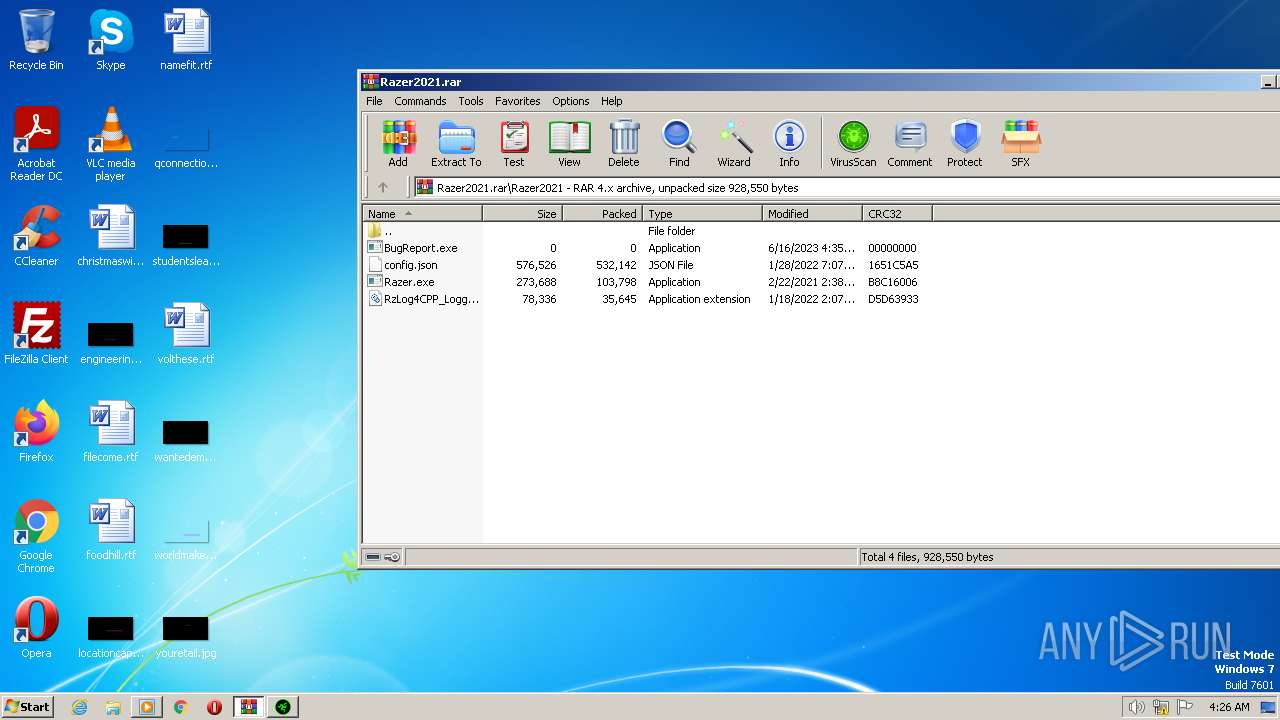Click the Razer taskbar icon
The width and height of the screenshot is (1280, 720).
point(283,707)
